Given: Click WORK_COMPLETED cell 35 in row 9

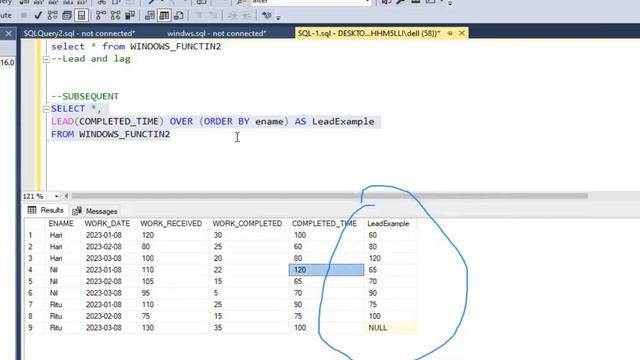Looking at the screenshot, I should (x=249, y=328).
